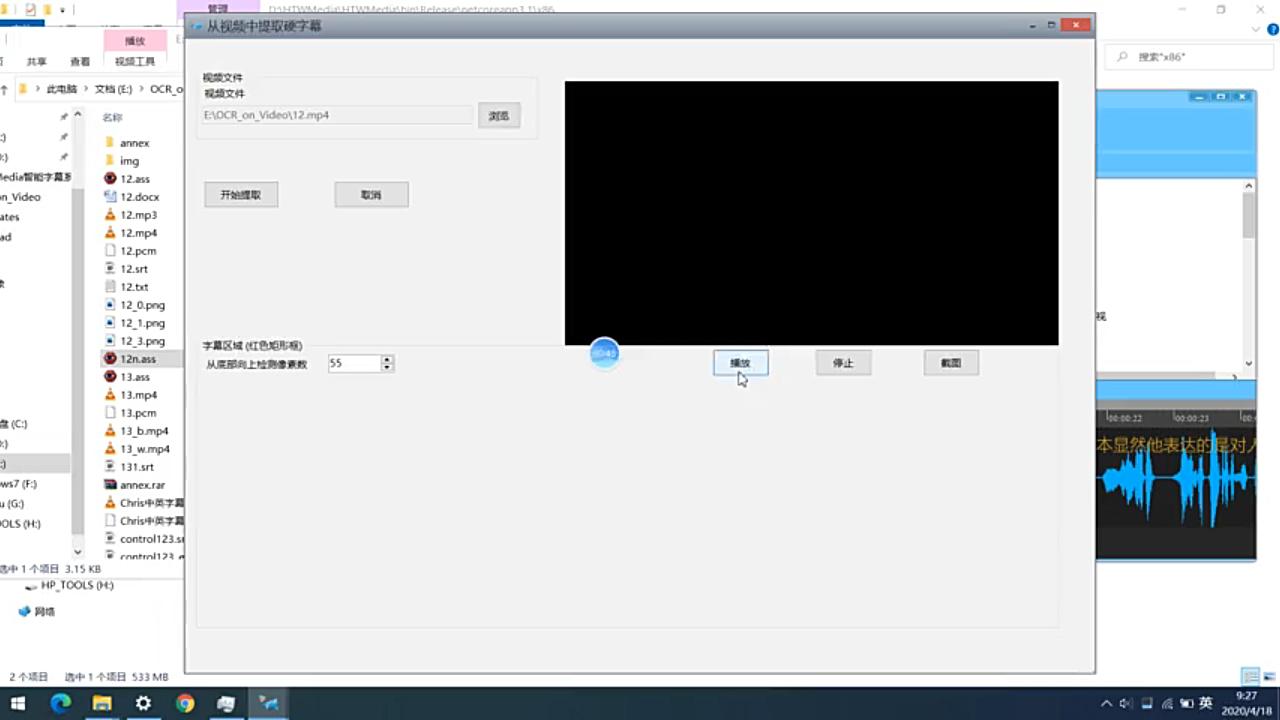Viewport: 1280px width, 720px height.
Task: Click the right window's vertical scrollbar thumb
Action: [1249, 215]
